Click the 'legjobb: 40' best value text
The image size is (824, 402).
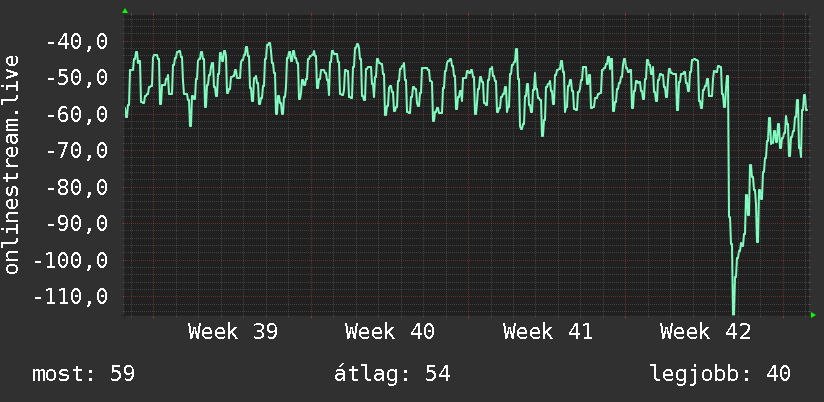pyautogui.click(x=720, y=374)
